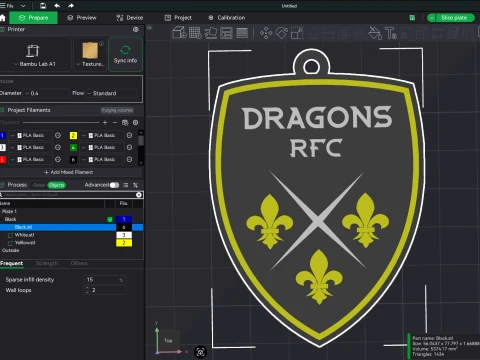Screen dimensions: 480x360
Task: Click the search plate and object field
Action: pyautogui.click(x=68, y=195)
